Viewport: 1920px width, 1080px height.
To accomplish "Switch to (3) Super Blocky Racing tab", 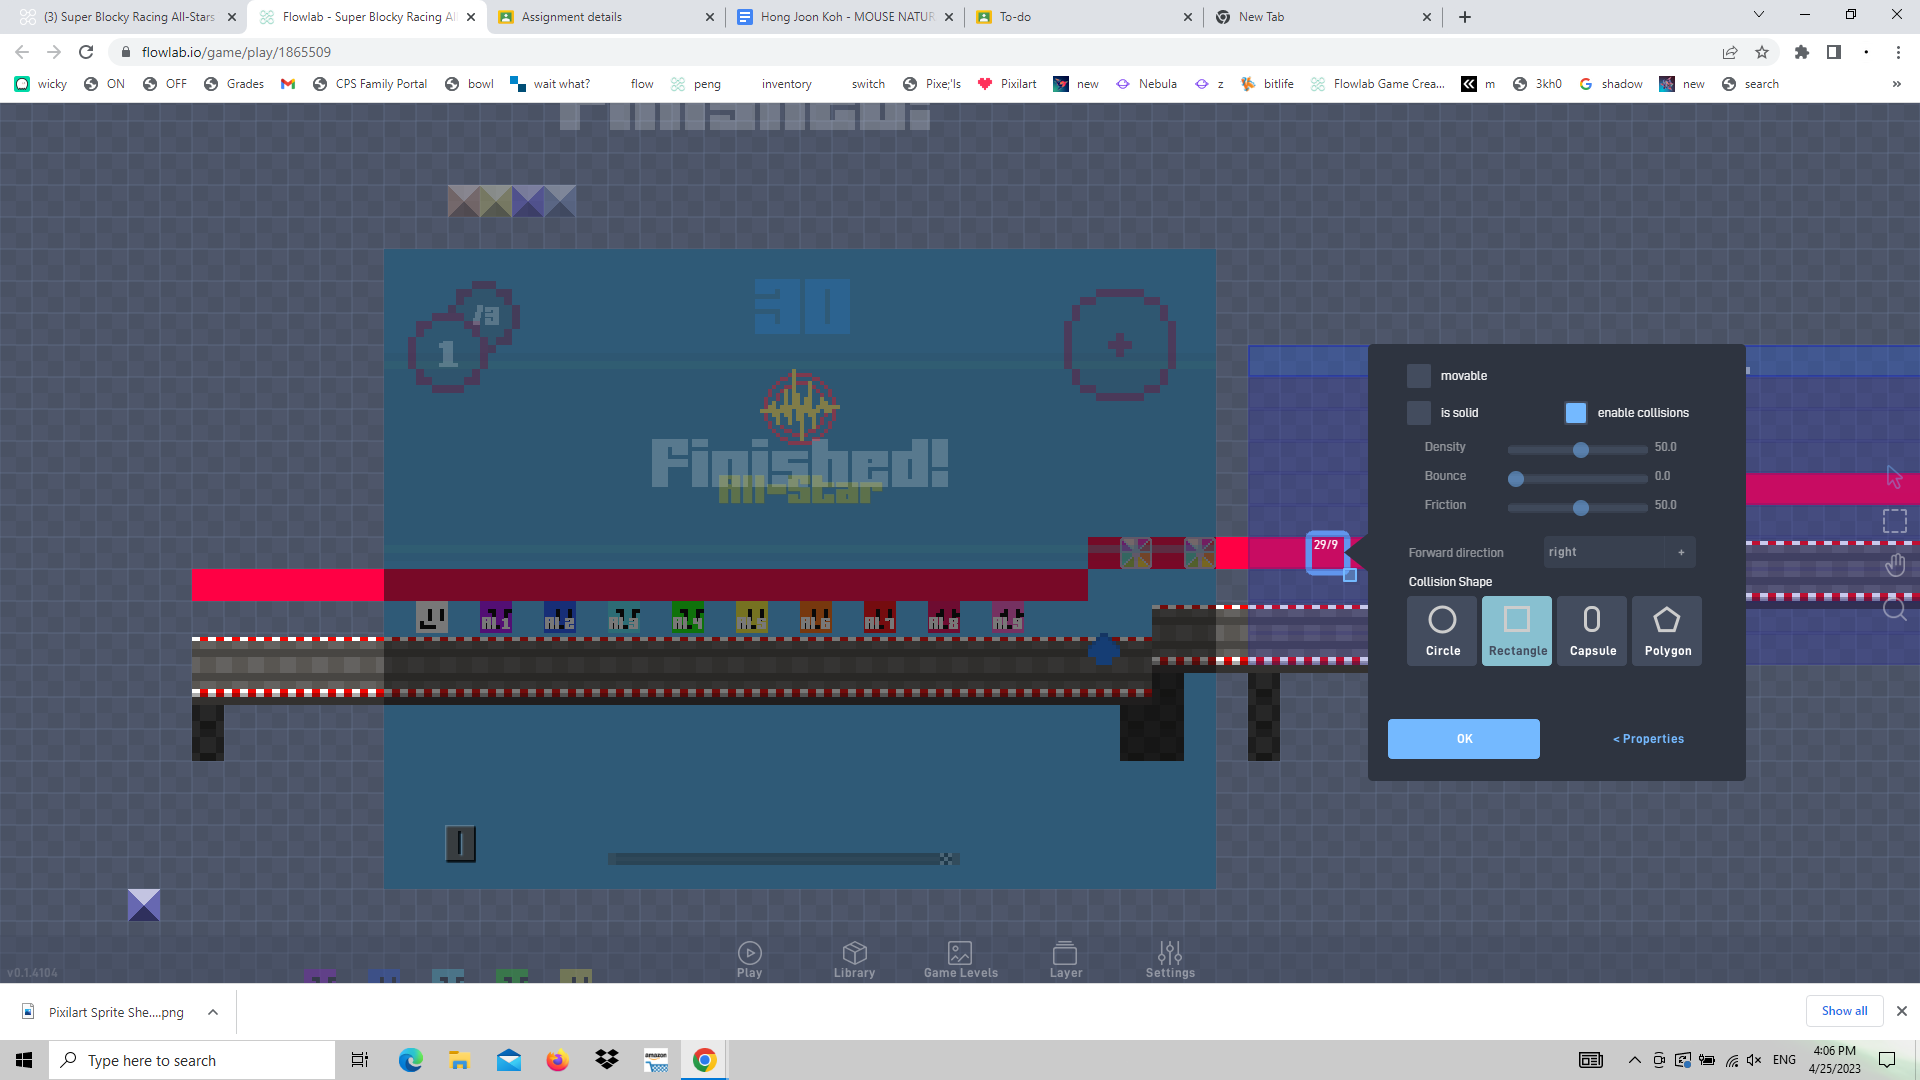I will pyautogui.click(x=129, y=17).
